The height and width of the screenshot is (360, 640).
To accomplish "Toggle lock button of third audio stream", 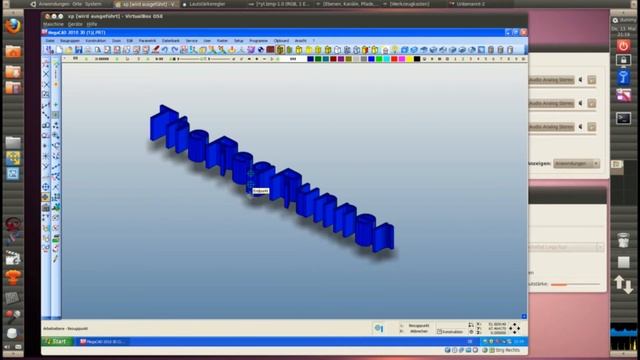I will [x=592, y=127].
